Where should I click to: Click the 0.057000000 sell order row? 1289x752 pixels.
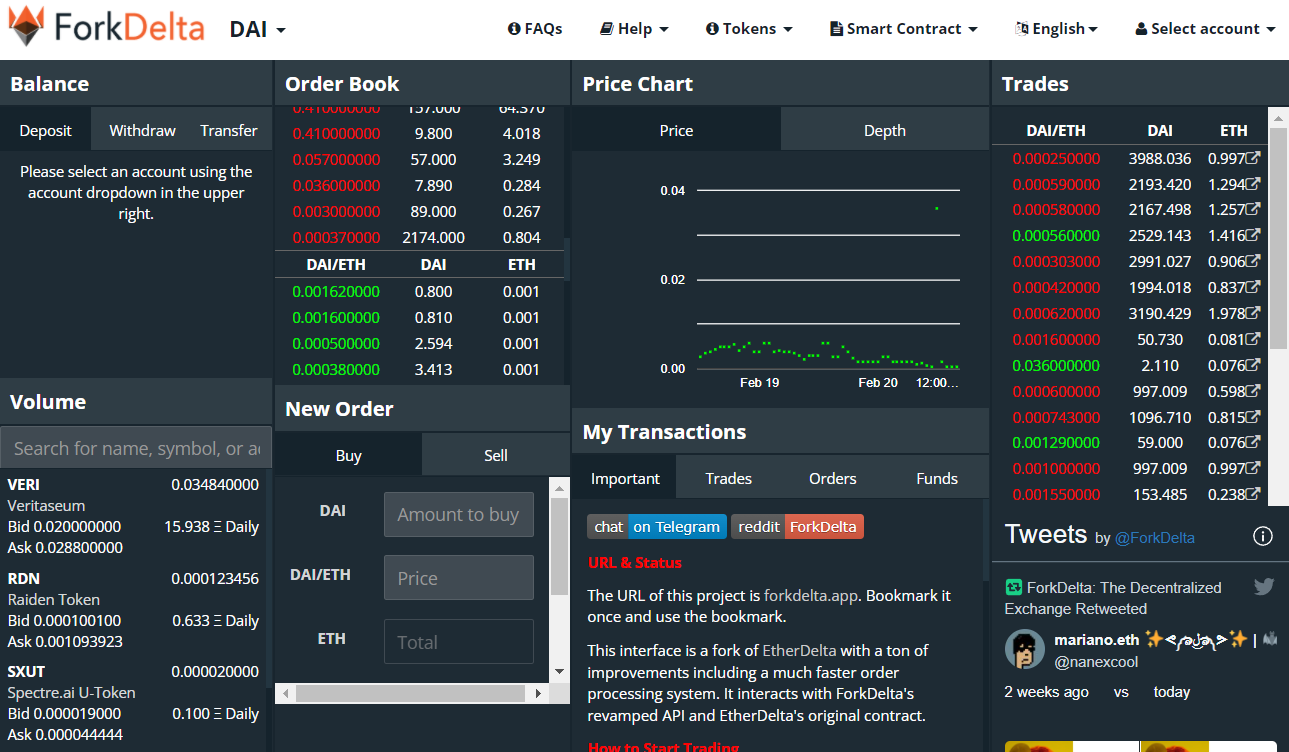pos(419,160)
